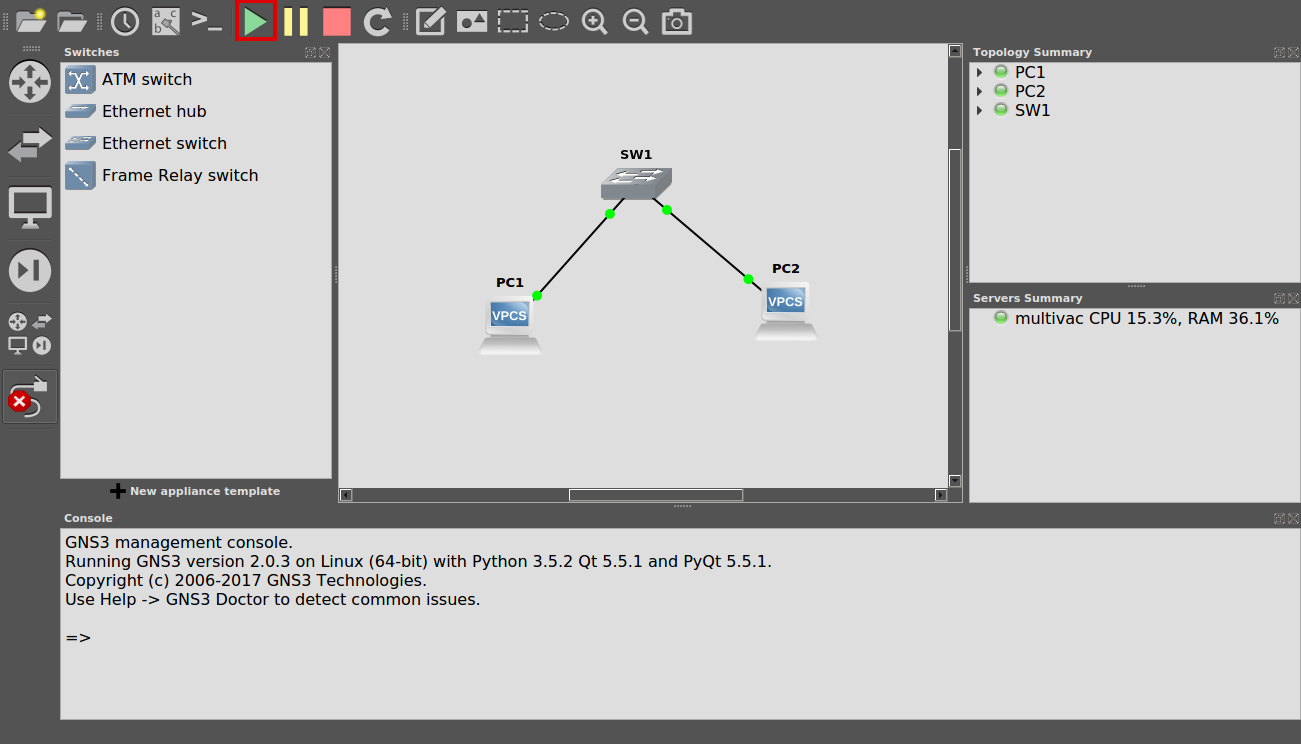Select Ethernet switch from the list
The height and width of the screenshot is (744, 1301).
point(196,144)
